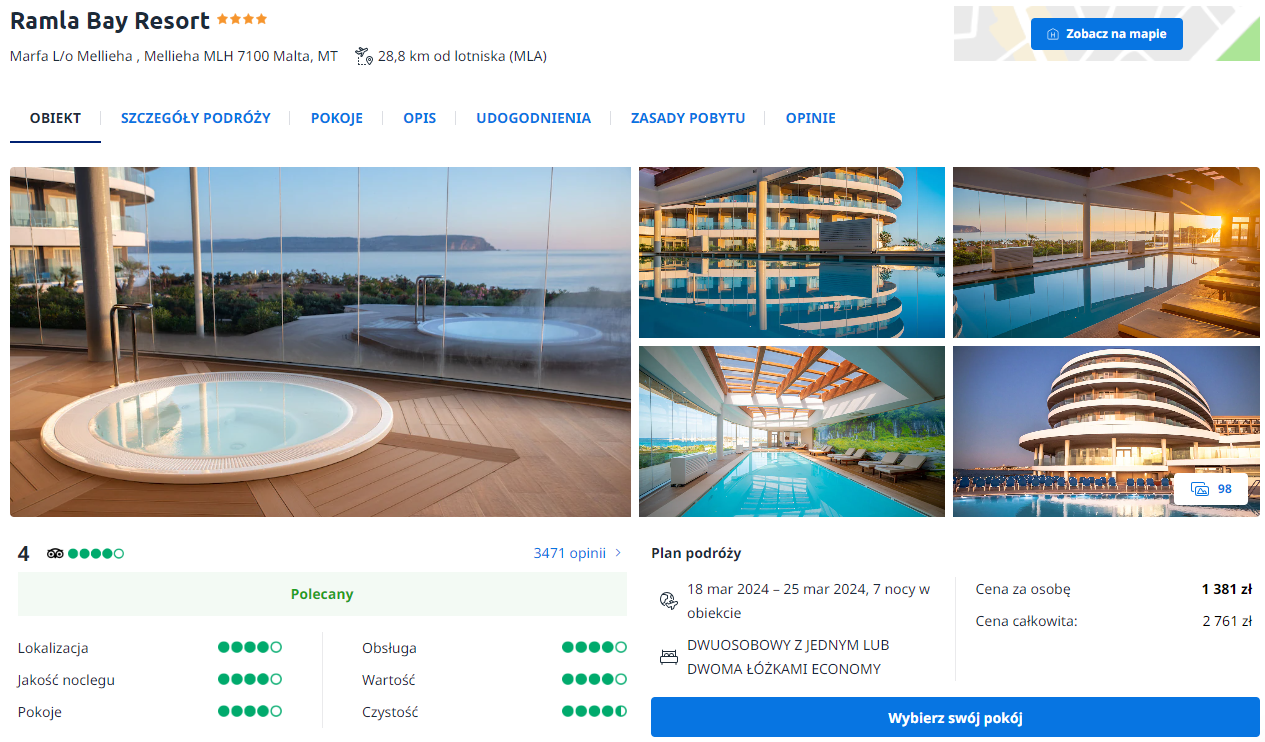This screenshot has width=1265, height=742.
Task: Click the Polecany recommendation banner
Action: click(322, 594)
